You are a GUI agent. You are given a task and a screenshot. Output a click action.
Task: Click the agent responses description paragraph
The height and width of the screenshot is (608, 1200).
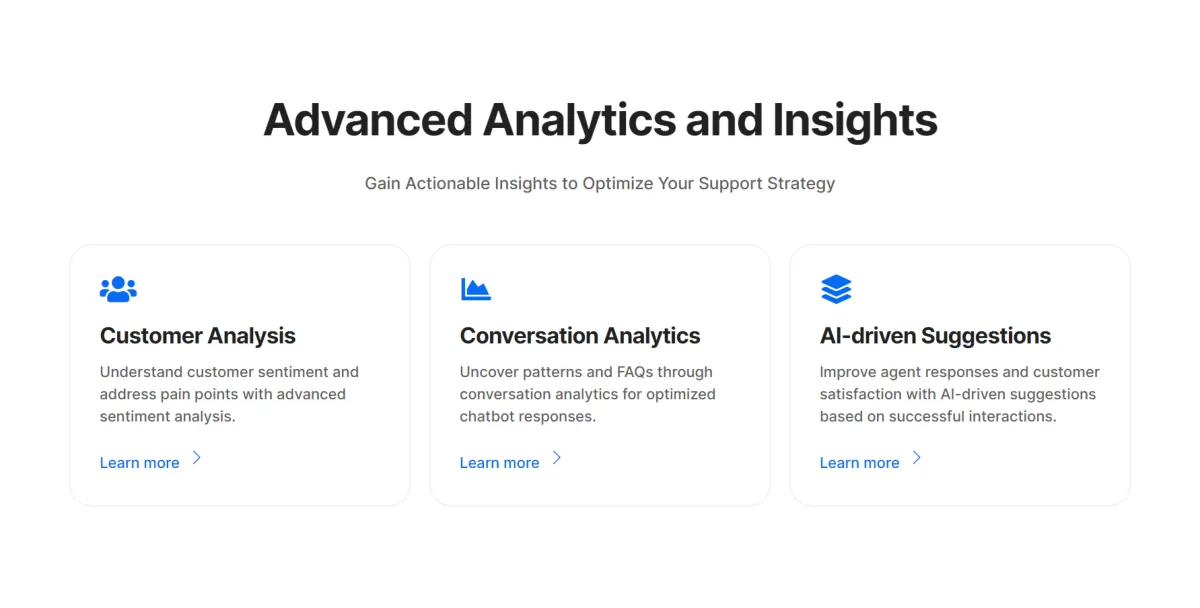point(960,394)
